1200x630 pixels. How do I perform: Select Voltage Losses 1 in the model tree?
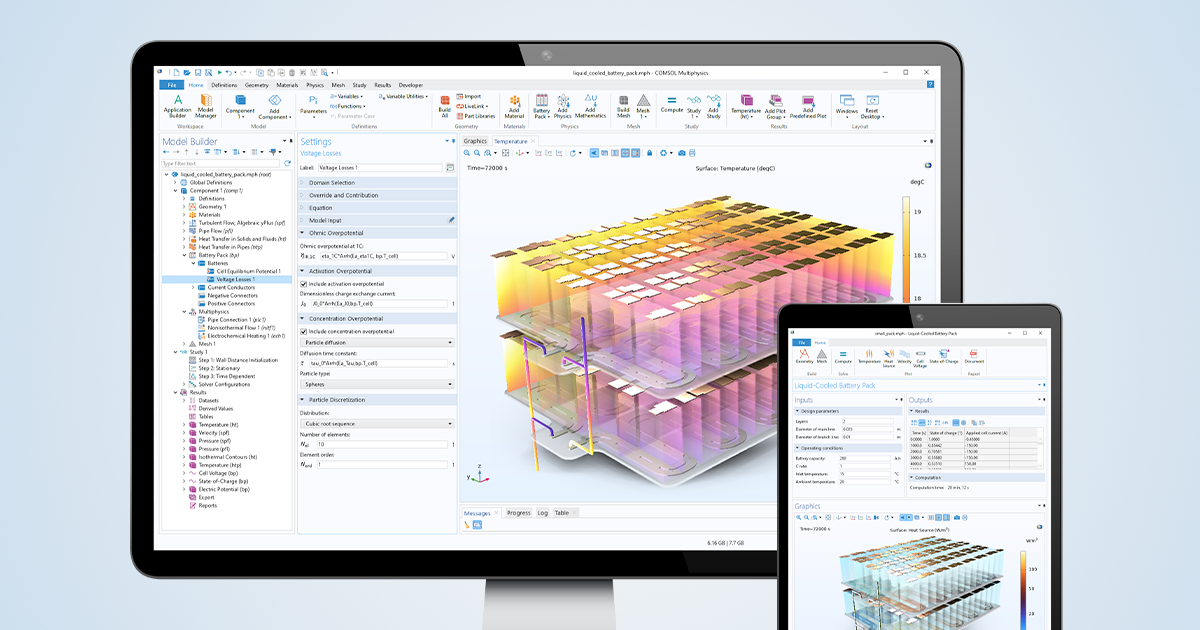click(237, 279)
